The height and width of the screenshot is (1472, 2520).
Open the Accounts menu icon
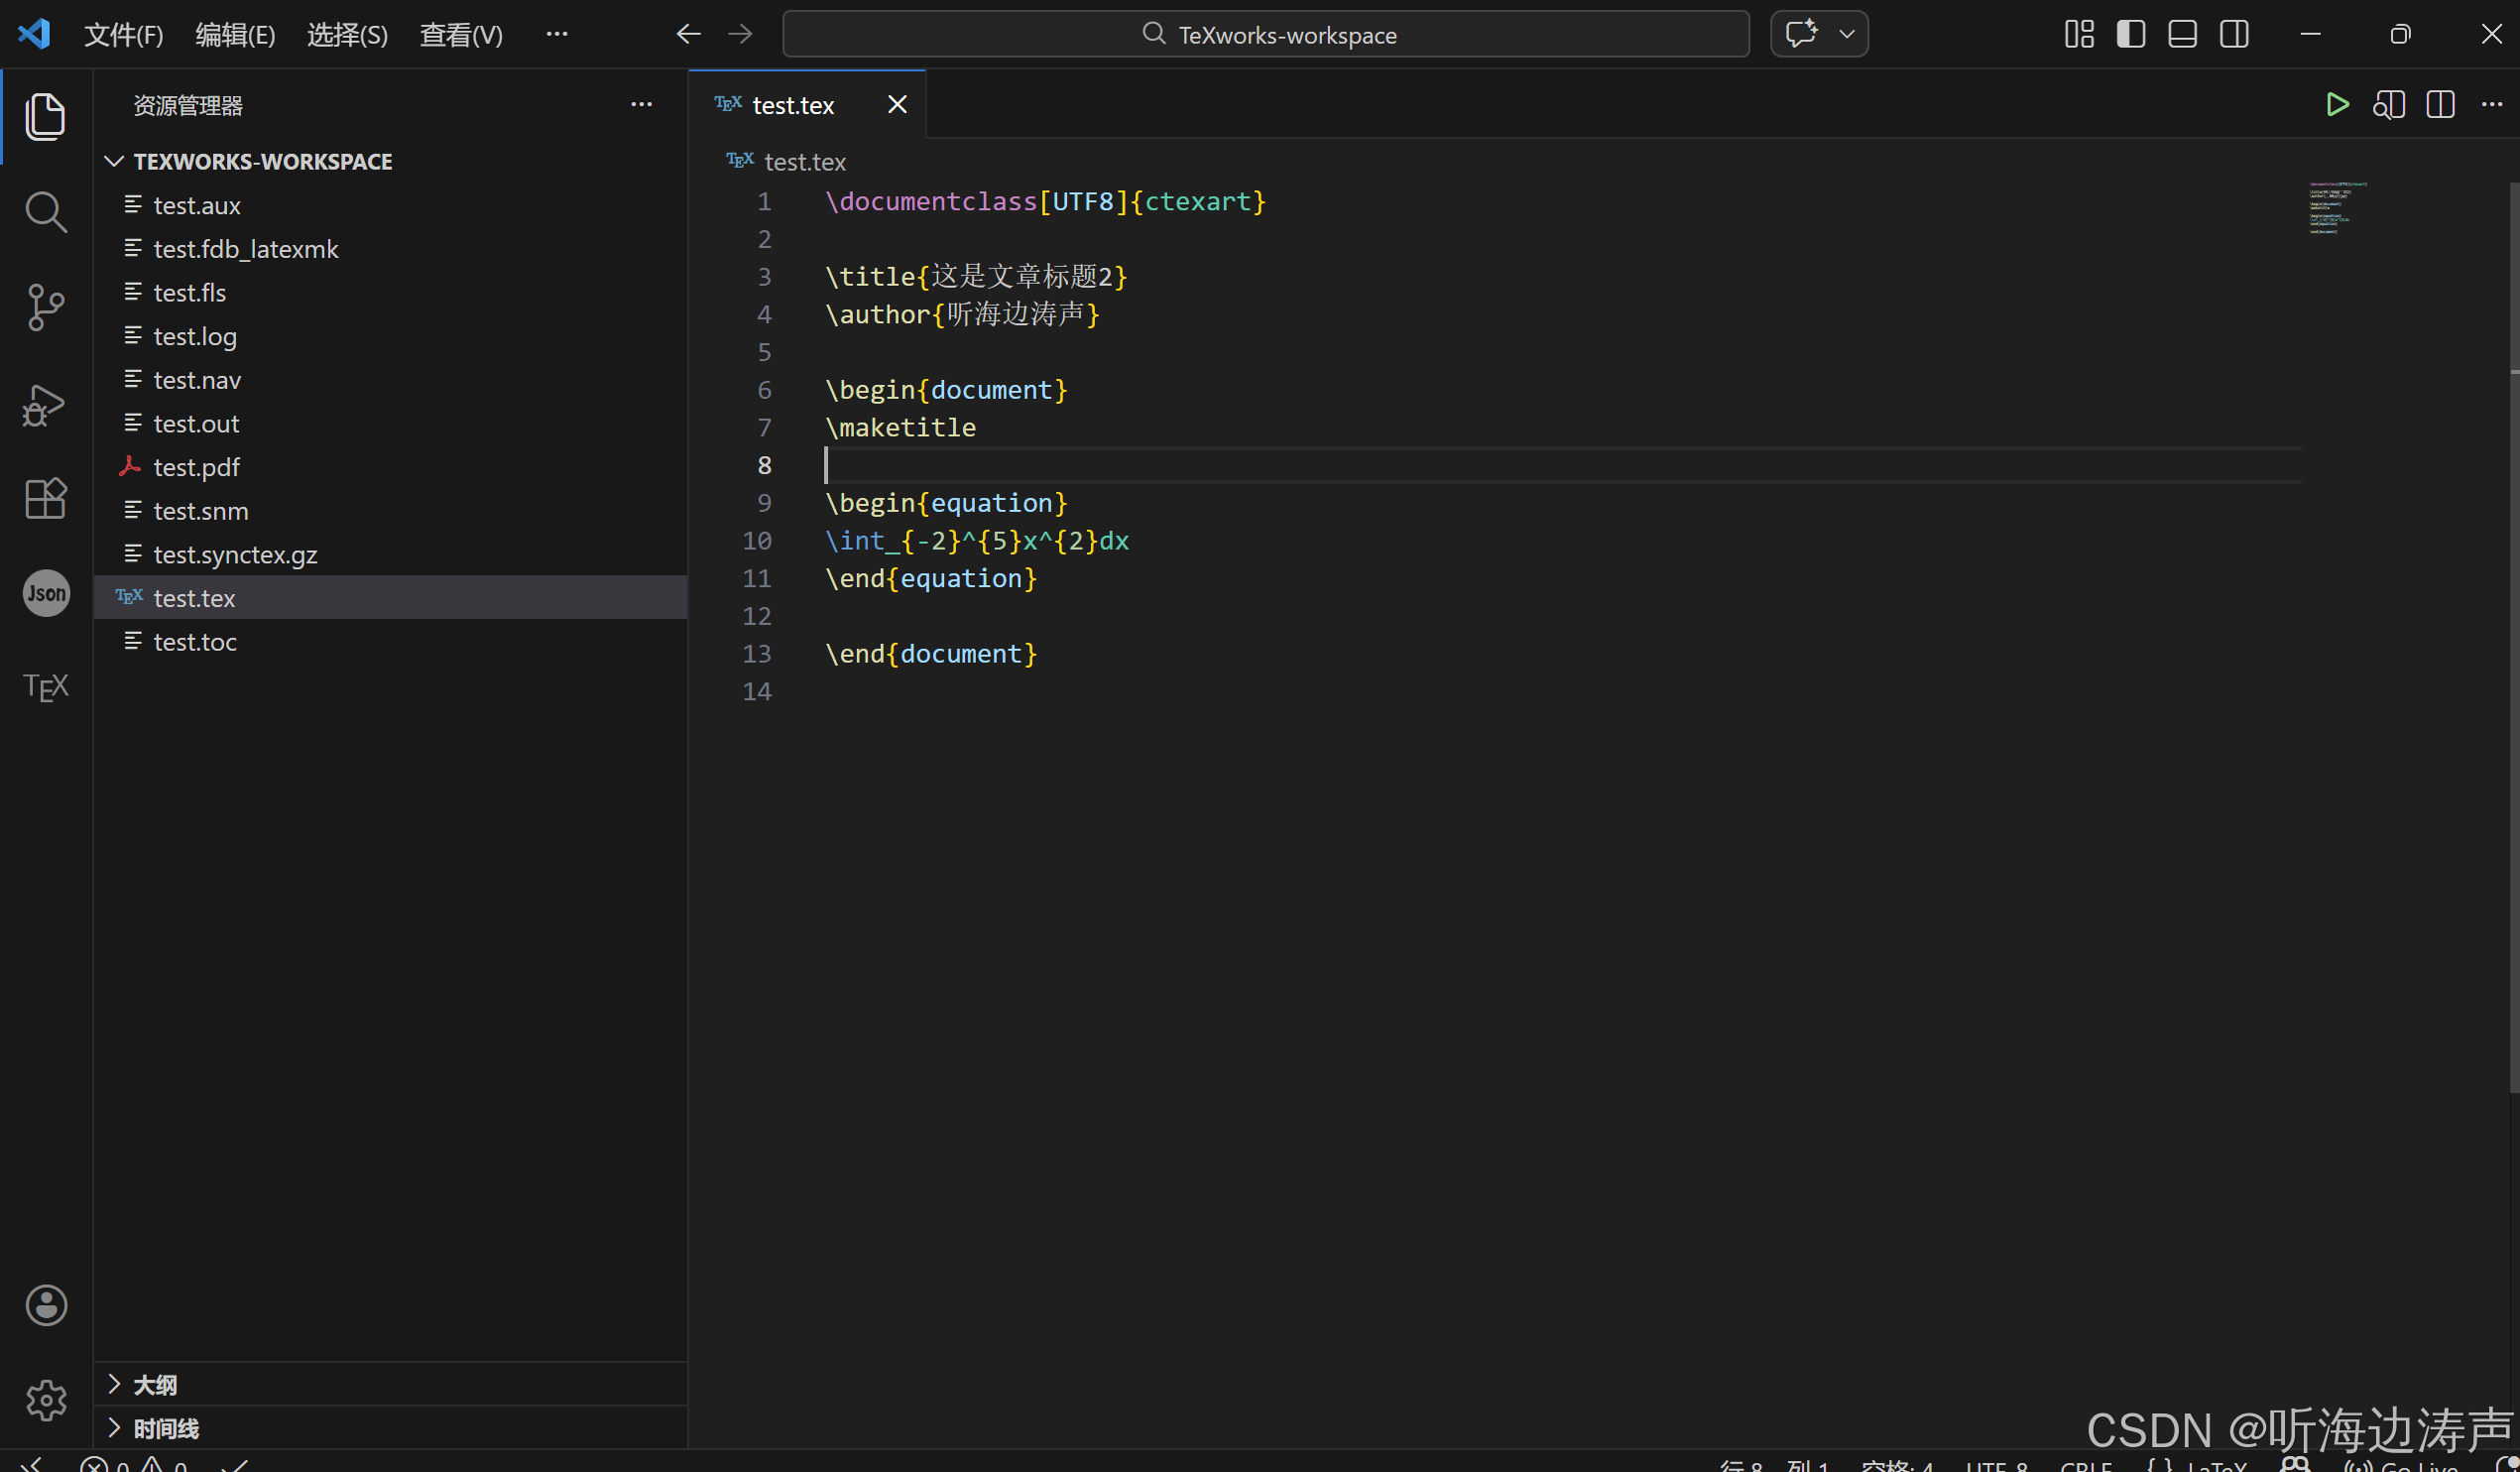coord(46,1305)
